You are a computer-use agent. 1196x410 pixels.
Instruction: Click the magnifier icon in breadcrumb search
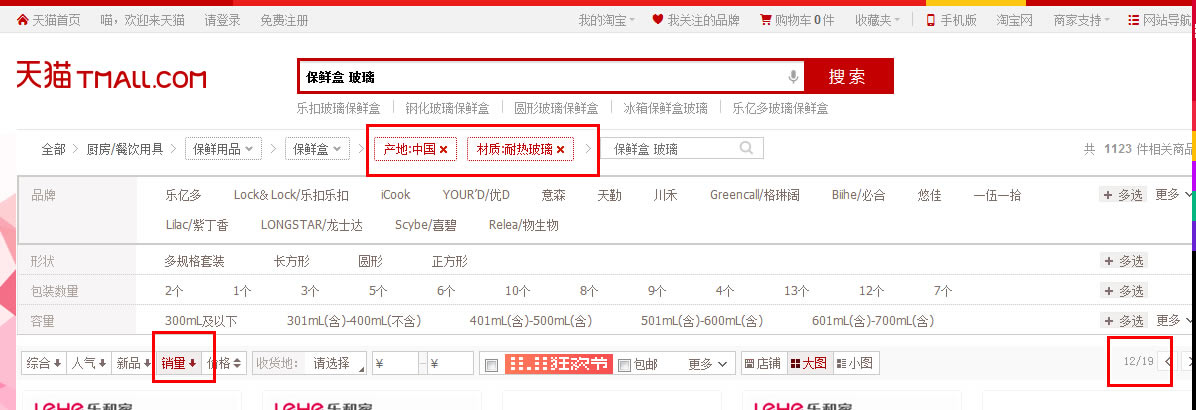pyautogui.click(x=747, y=148)
